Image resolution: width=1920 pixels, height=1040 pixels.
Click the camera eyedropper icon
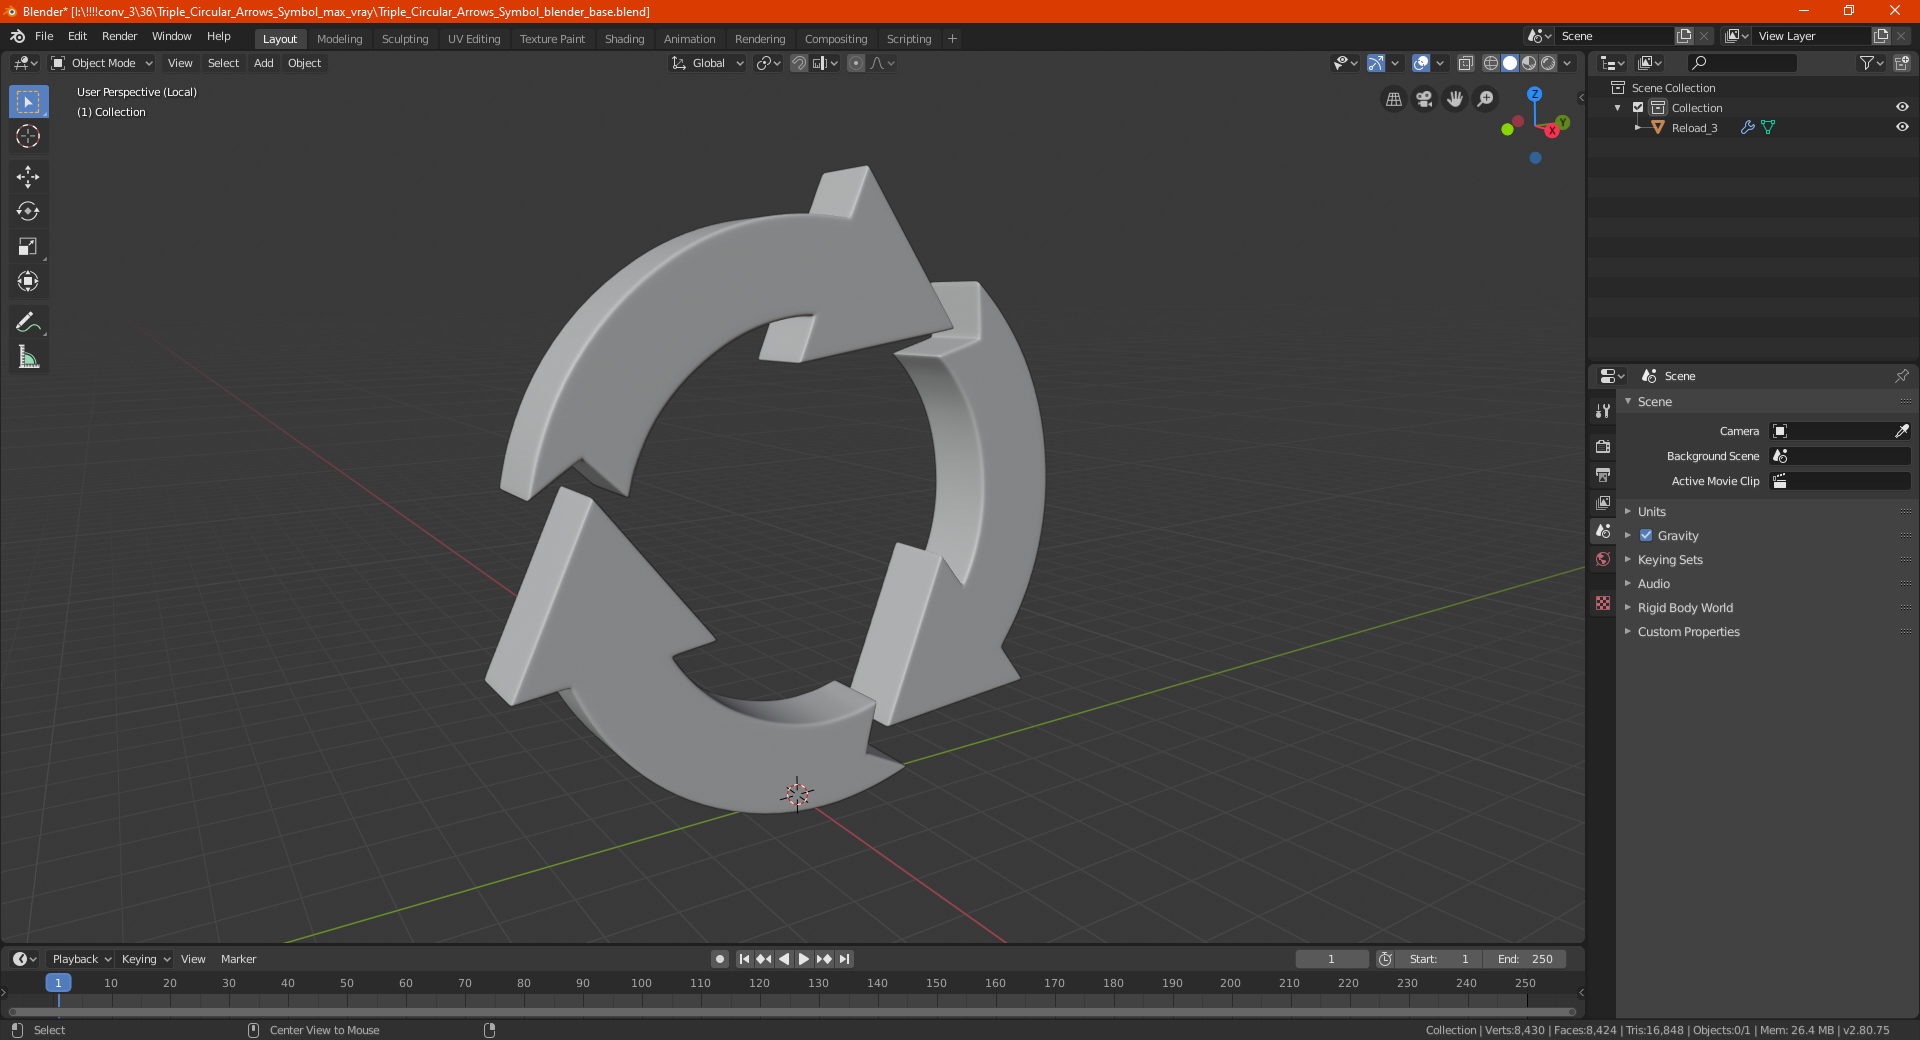point(1901,431)
